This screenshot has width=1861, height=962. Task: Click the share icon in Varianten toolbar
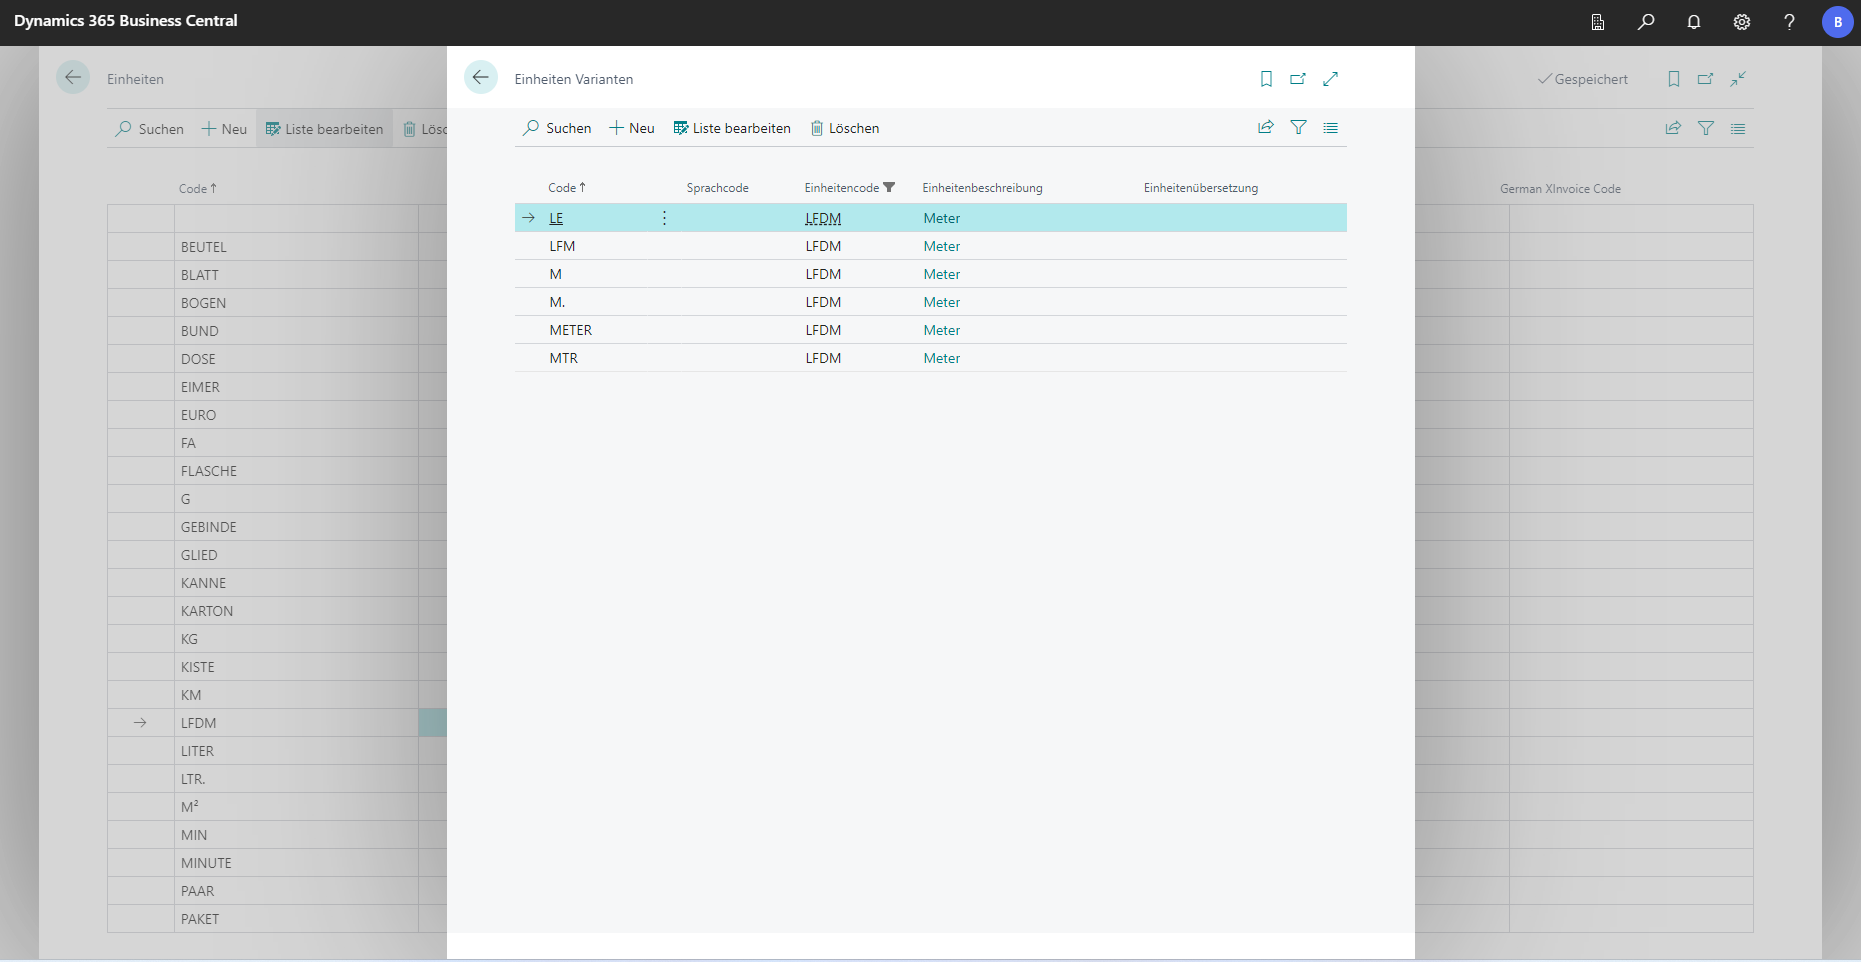[1266, 128]
